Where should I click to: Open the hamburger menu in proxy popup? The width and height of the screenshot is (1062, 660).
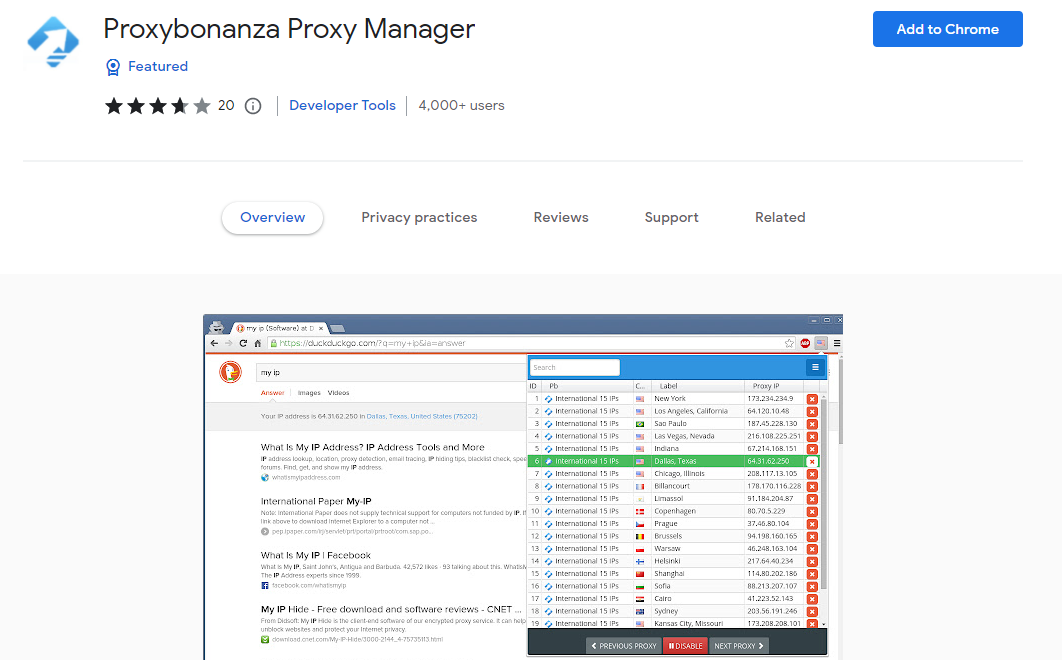point(815,367)
